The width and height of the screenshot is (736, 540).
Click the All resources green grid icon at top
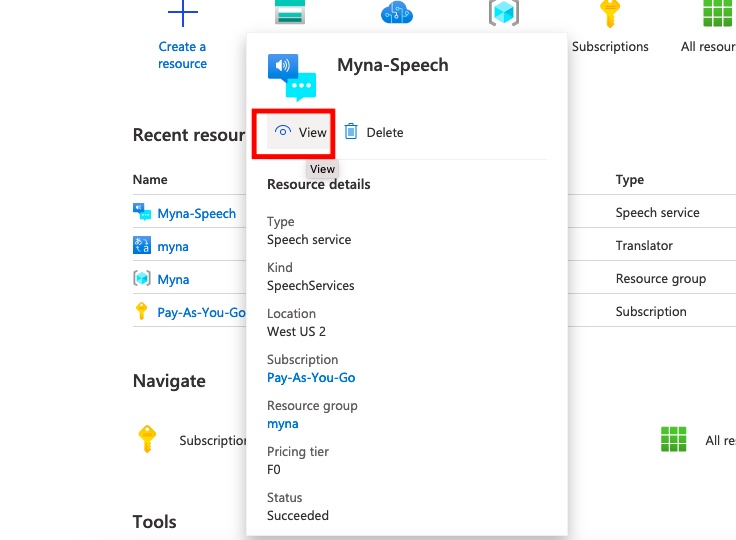coord(718,13)
